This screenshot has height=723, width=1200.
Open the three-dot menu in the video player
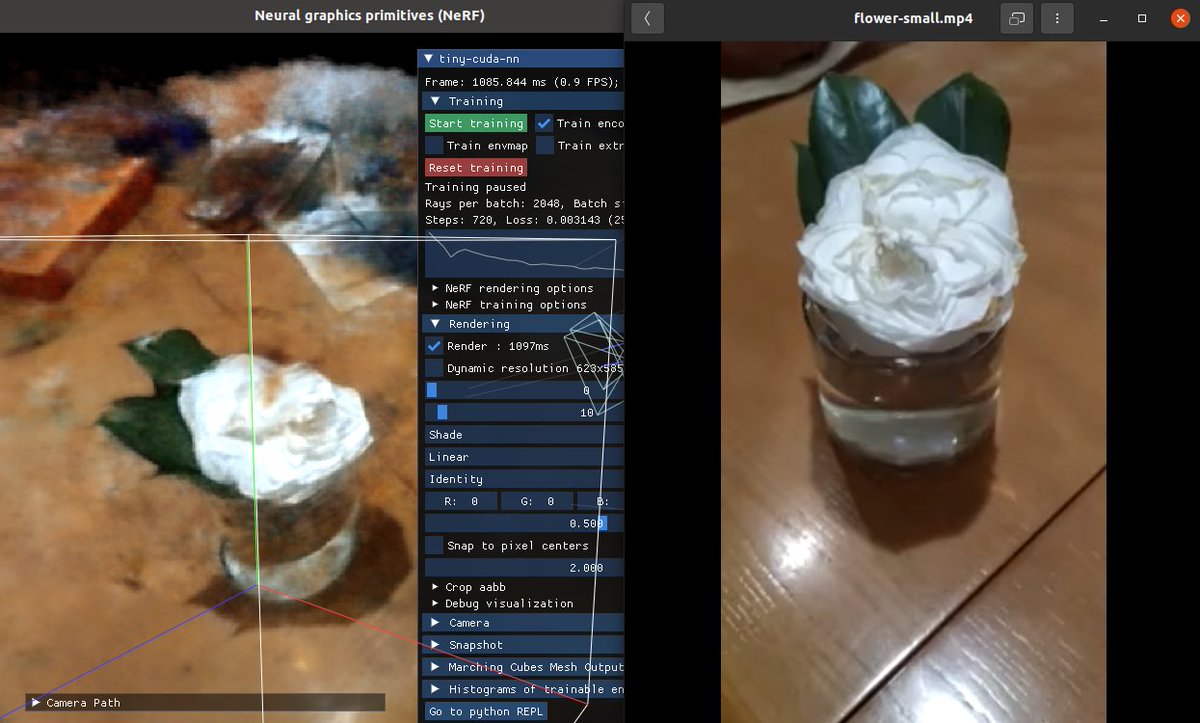[x=1057, y=17]
